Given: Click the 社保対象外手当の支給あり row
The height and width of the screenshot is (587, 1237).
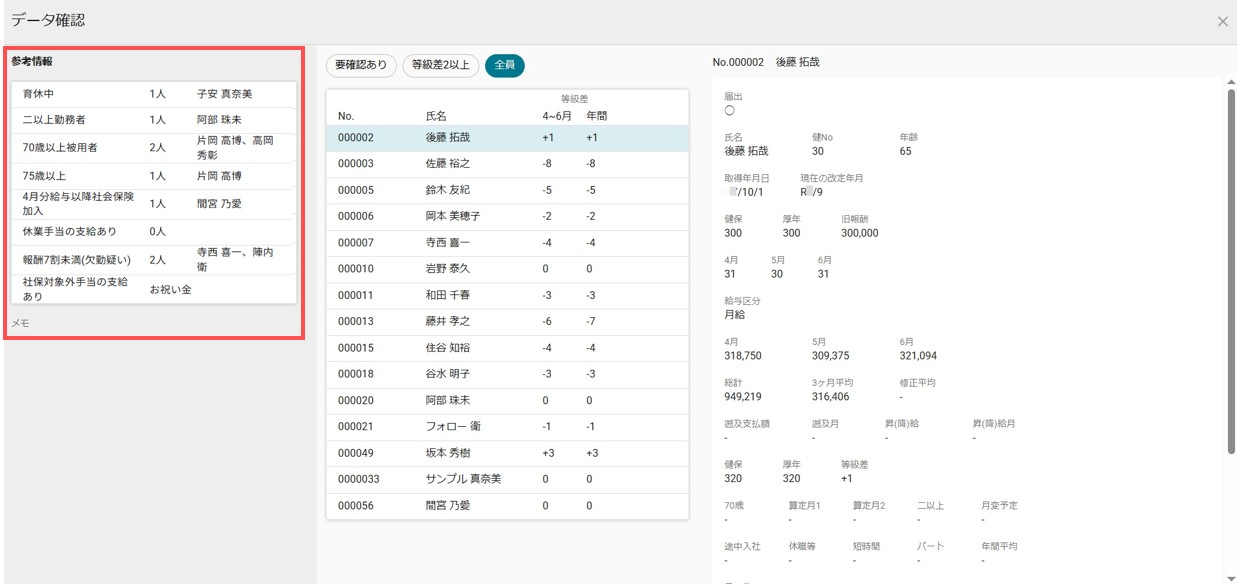Looking at the screenshot, I should pos(154,289).
